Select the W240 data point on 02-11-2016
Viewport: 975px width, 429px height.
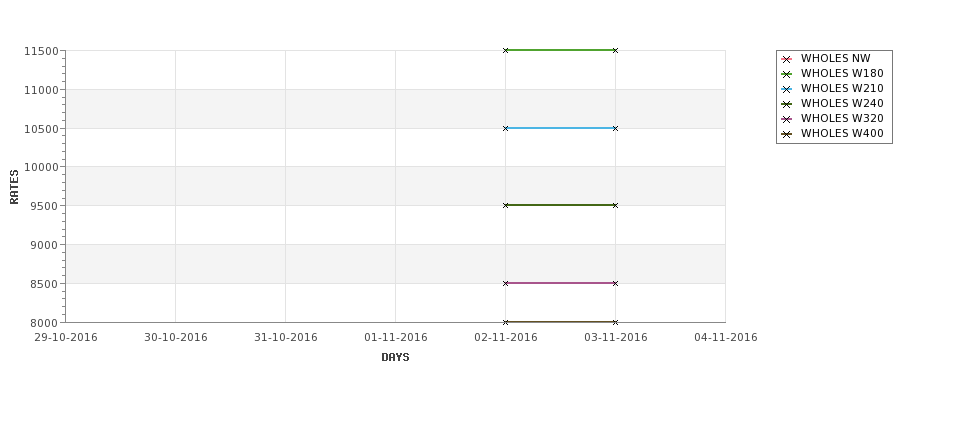[506, 205]
